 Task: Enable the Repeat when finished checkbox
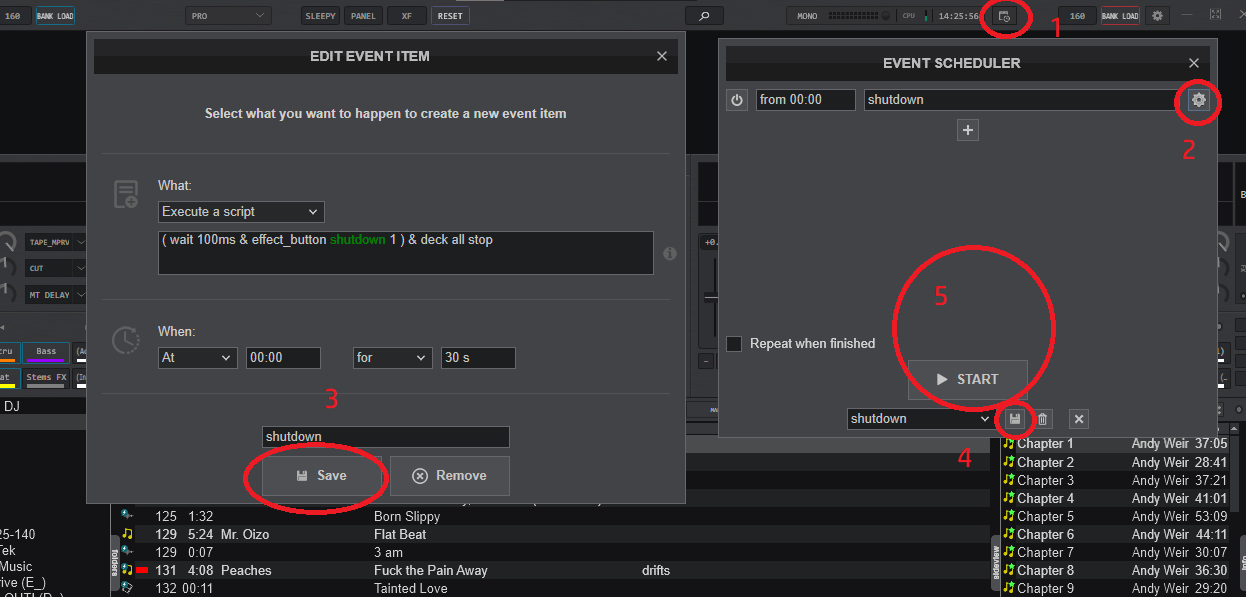point(734,343)
